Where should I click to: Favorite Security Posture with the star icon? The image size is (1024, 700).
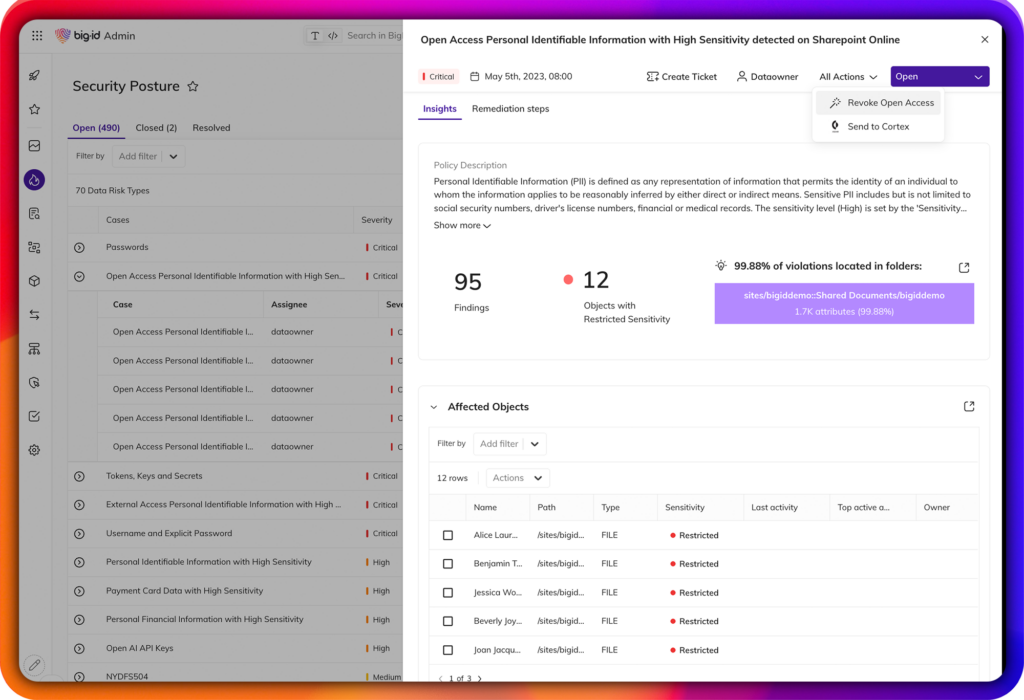click(x=193, y=87)
